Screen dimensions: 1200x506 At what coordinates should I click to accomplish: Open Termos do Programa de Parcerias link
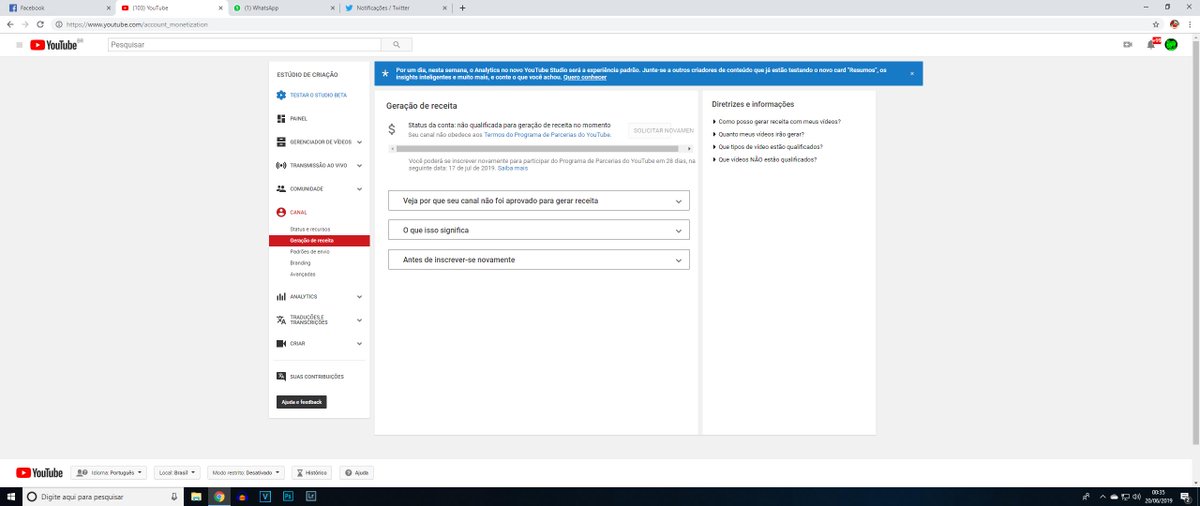547,134
